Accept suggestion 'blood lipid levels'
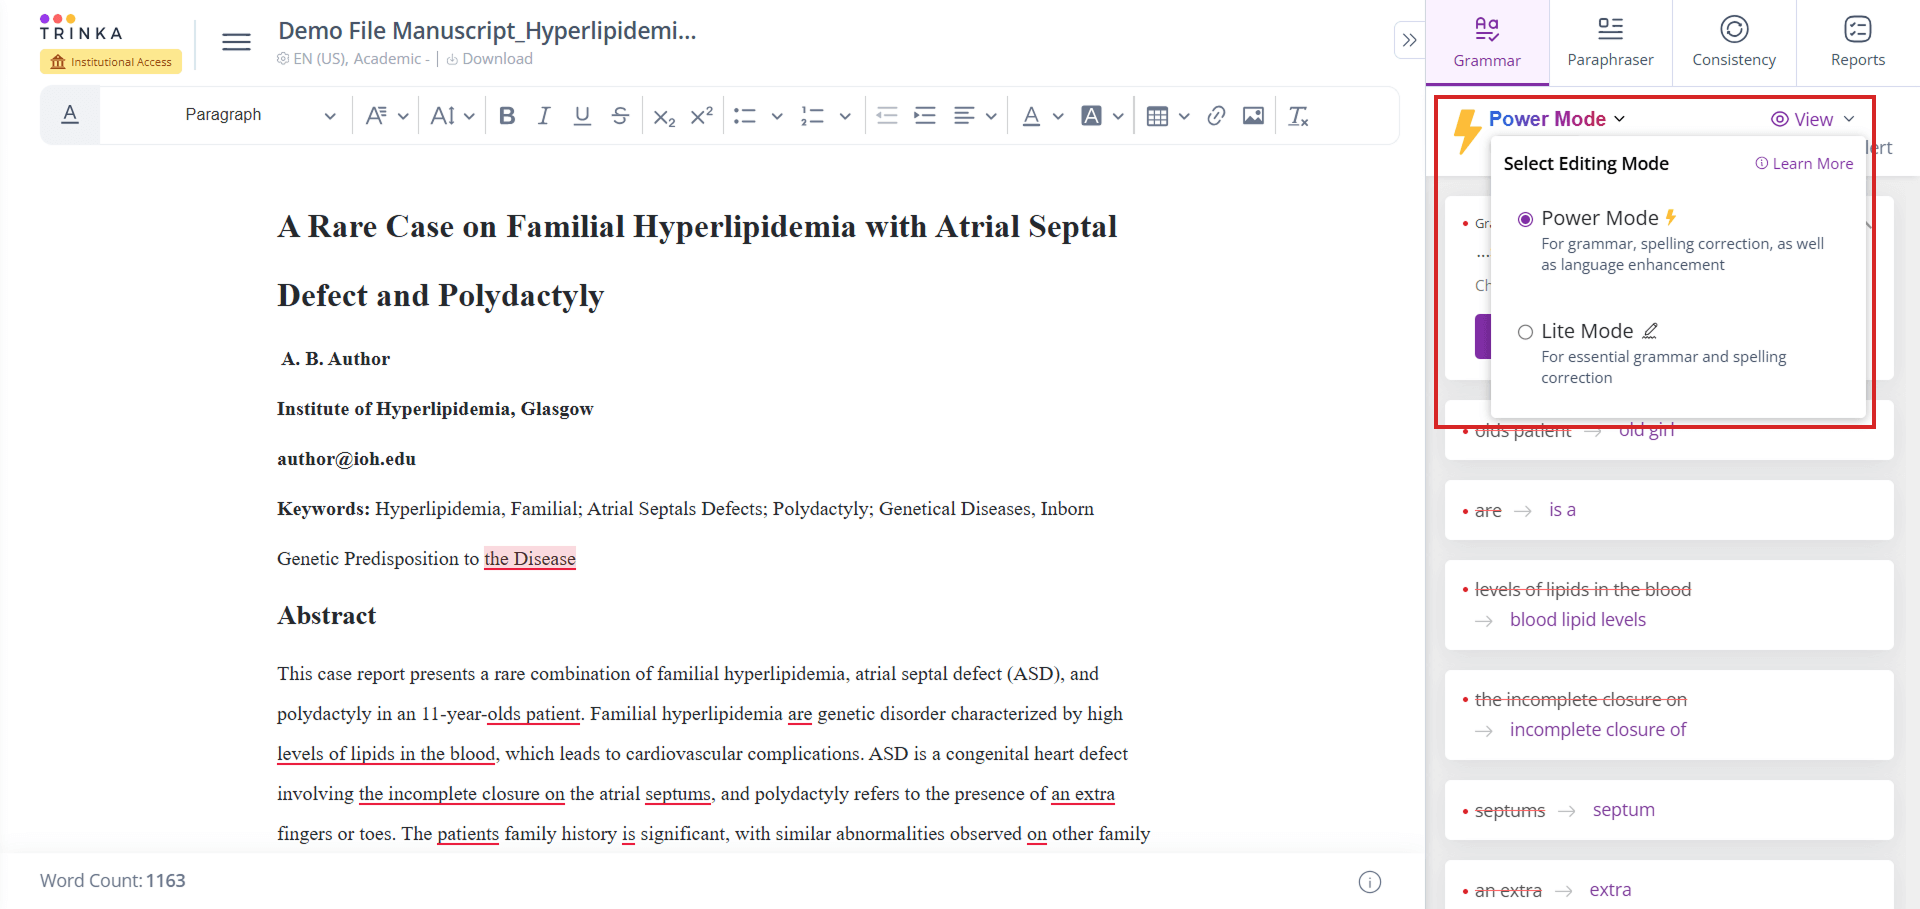This screenshot has width=1920, height=909. click(1577, 620)
